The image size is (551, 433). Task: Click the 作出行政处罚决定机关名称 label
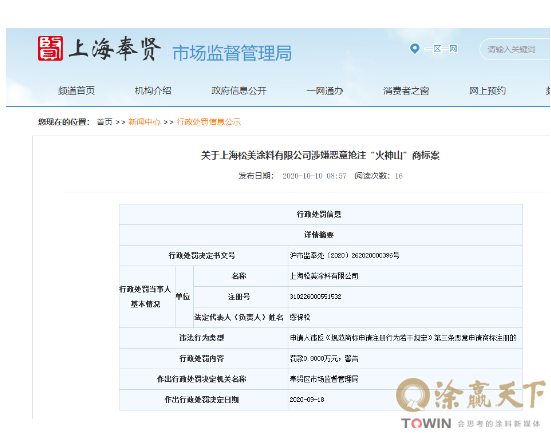[x=202, y=379]
